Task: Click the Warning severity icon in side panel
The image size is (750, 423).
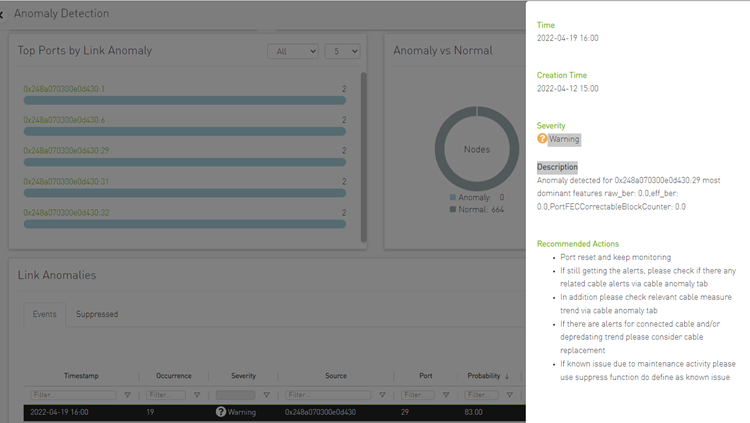Action: (x=542, y=139)
